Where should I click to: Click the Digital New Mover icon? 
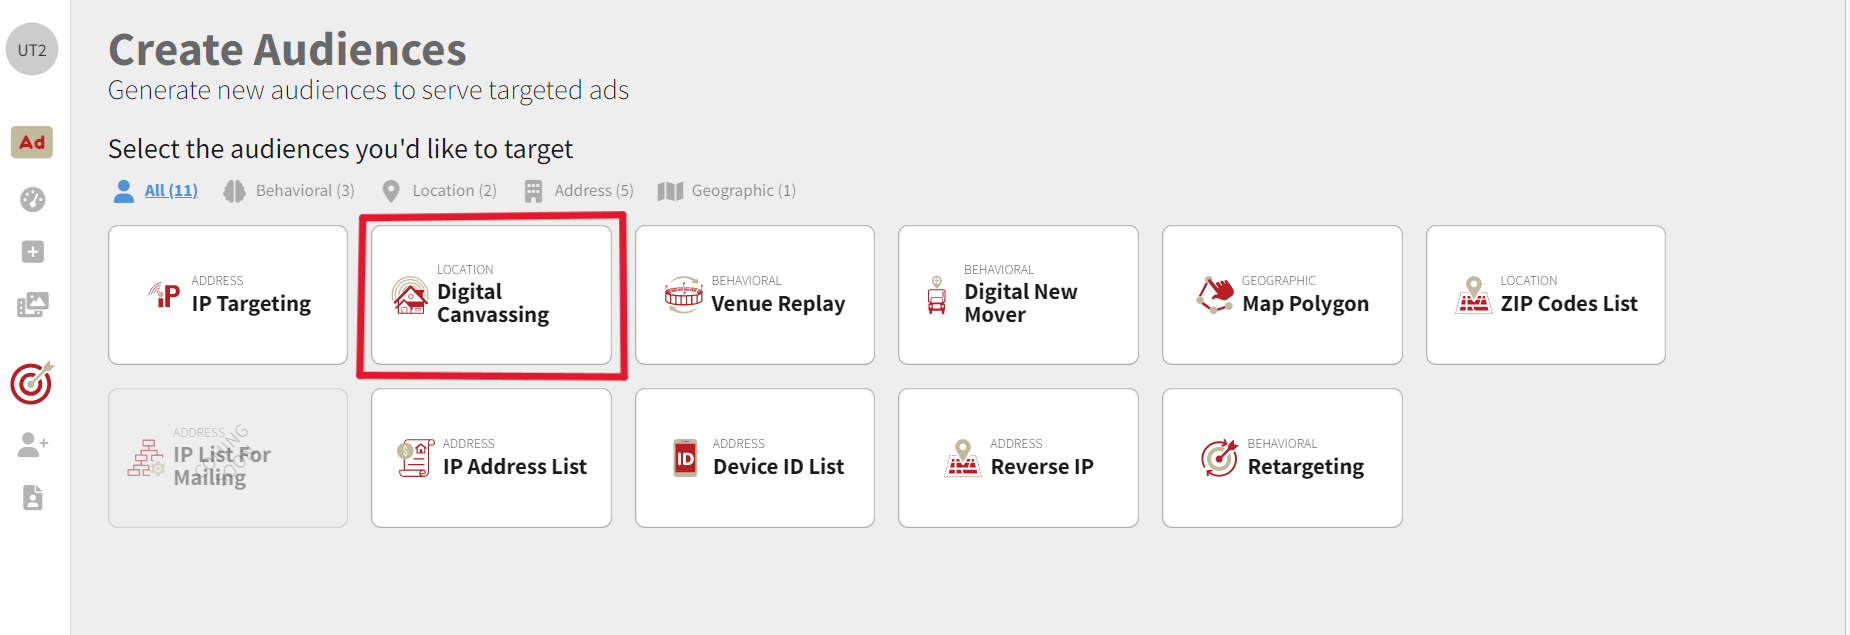tap(937, 295)
